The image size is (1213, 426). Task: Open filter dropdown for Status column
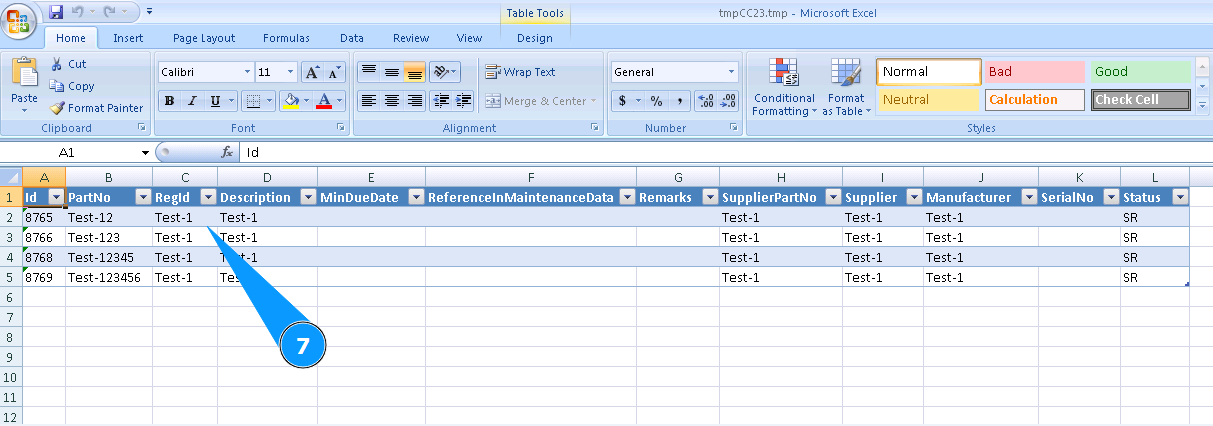click(1179, 197)
